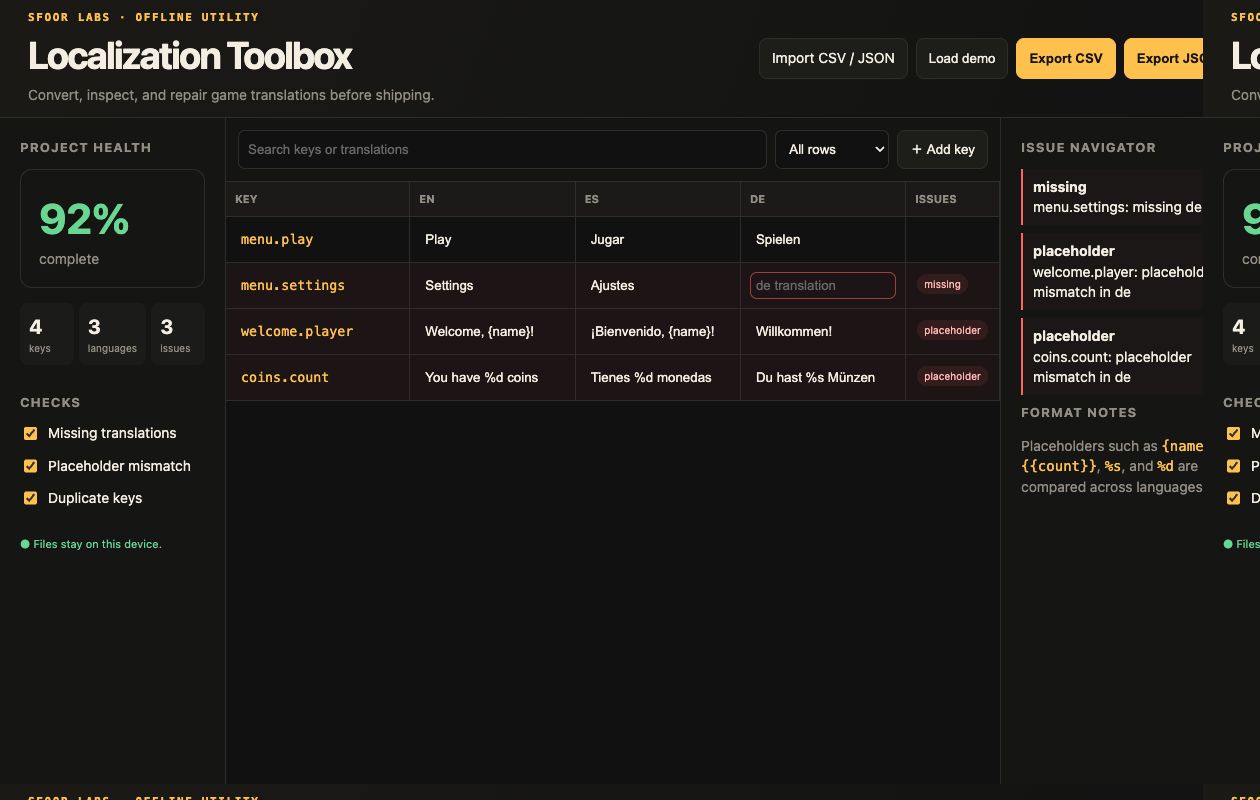Select the menu.play key cell
1260x800 pixels.
click(318, 239)
